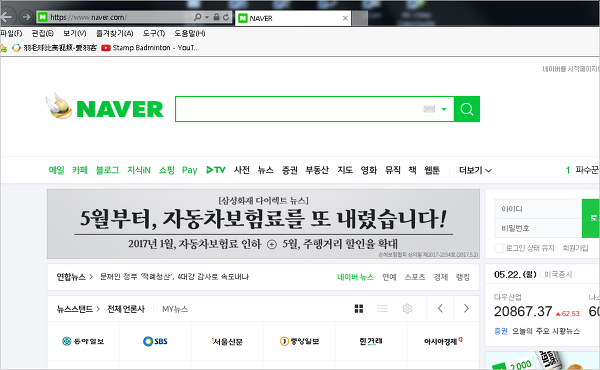Open the address bar dropdown arrow

pyautogui.click(x=207, y=17)
